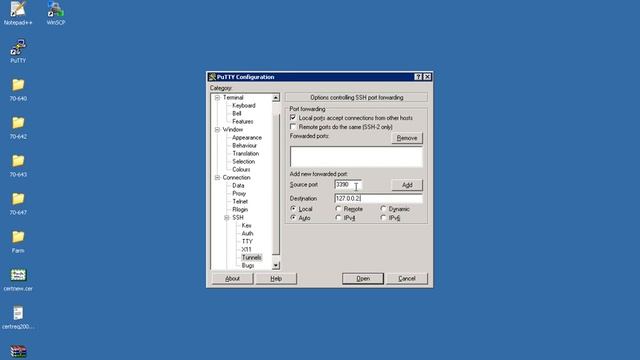Image resolution: width=640 pixels, height=360 pixels.
Task: Open the Bugs category
Action: 248,265
